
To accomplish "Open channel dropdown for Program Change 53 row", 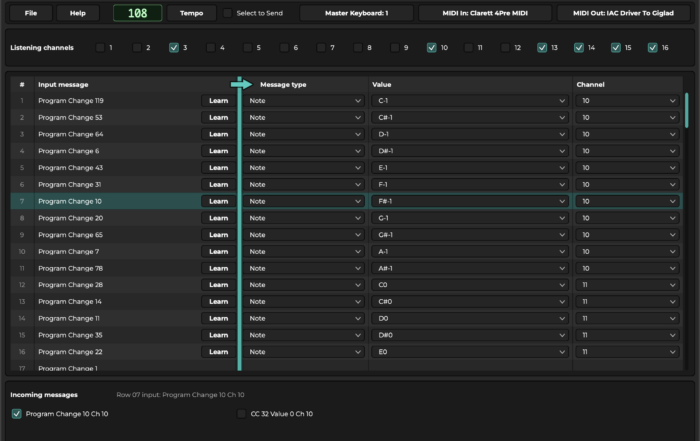I will pyautogui.click(x=627, y=118).
